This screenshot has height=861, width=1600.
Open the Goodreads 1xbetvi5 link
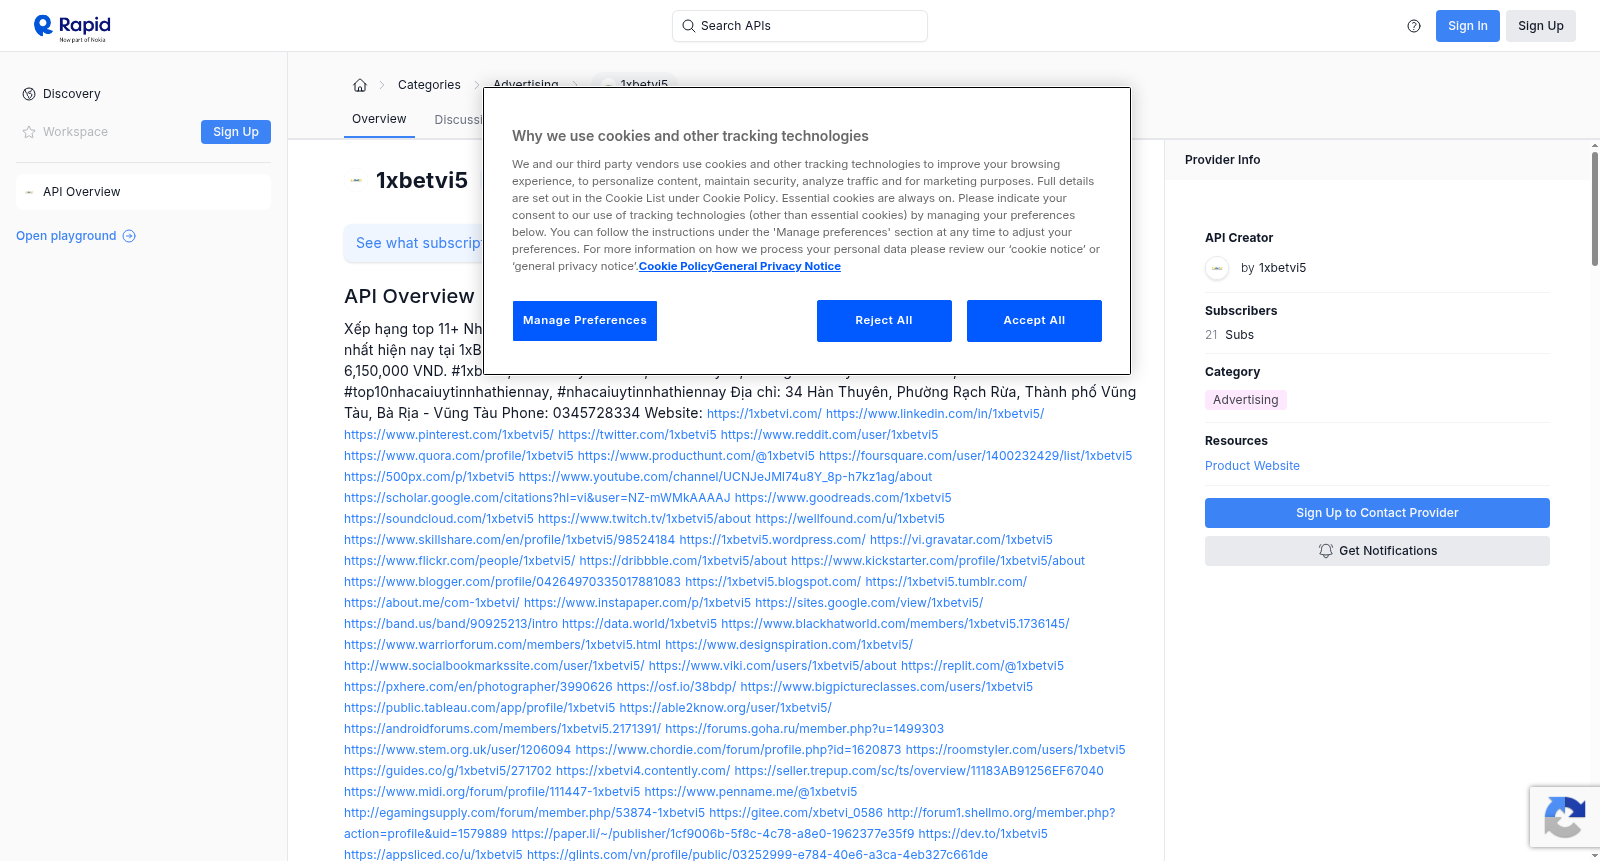pos(843,498)
